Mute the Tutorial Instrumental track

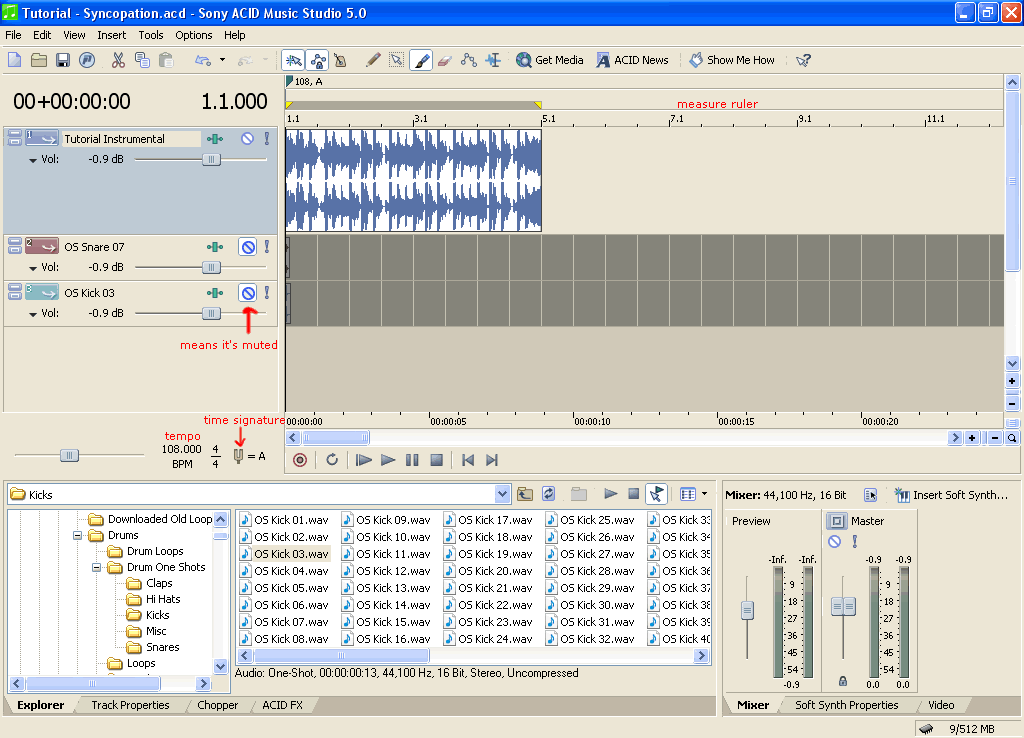(248, 138)
